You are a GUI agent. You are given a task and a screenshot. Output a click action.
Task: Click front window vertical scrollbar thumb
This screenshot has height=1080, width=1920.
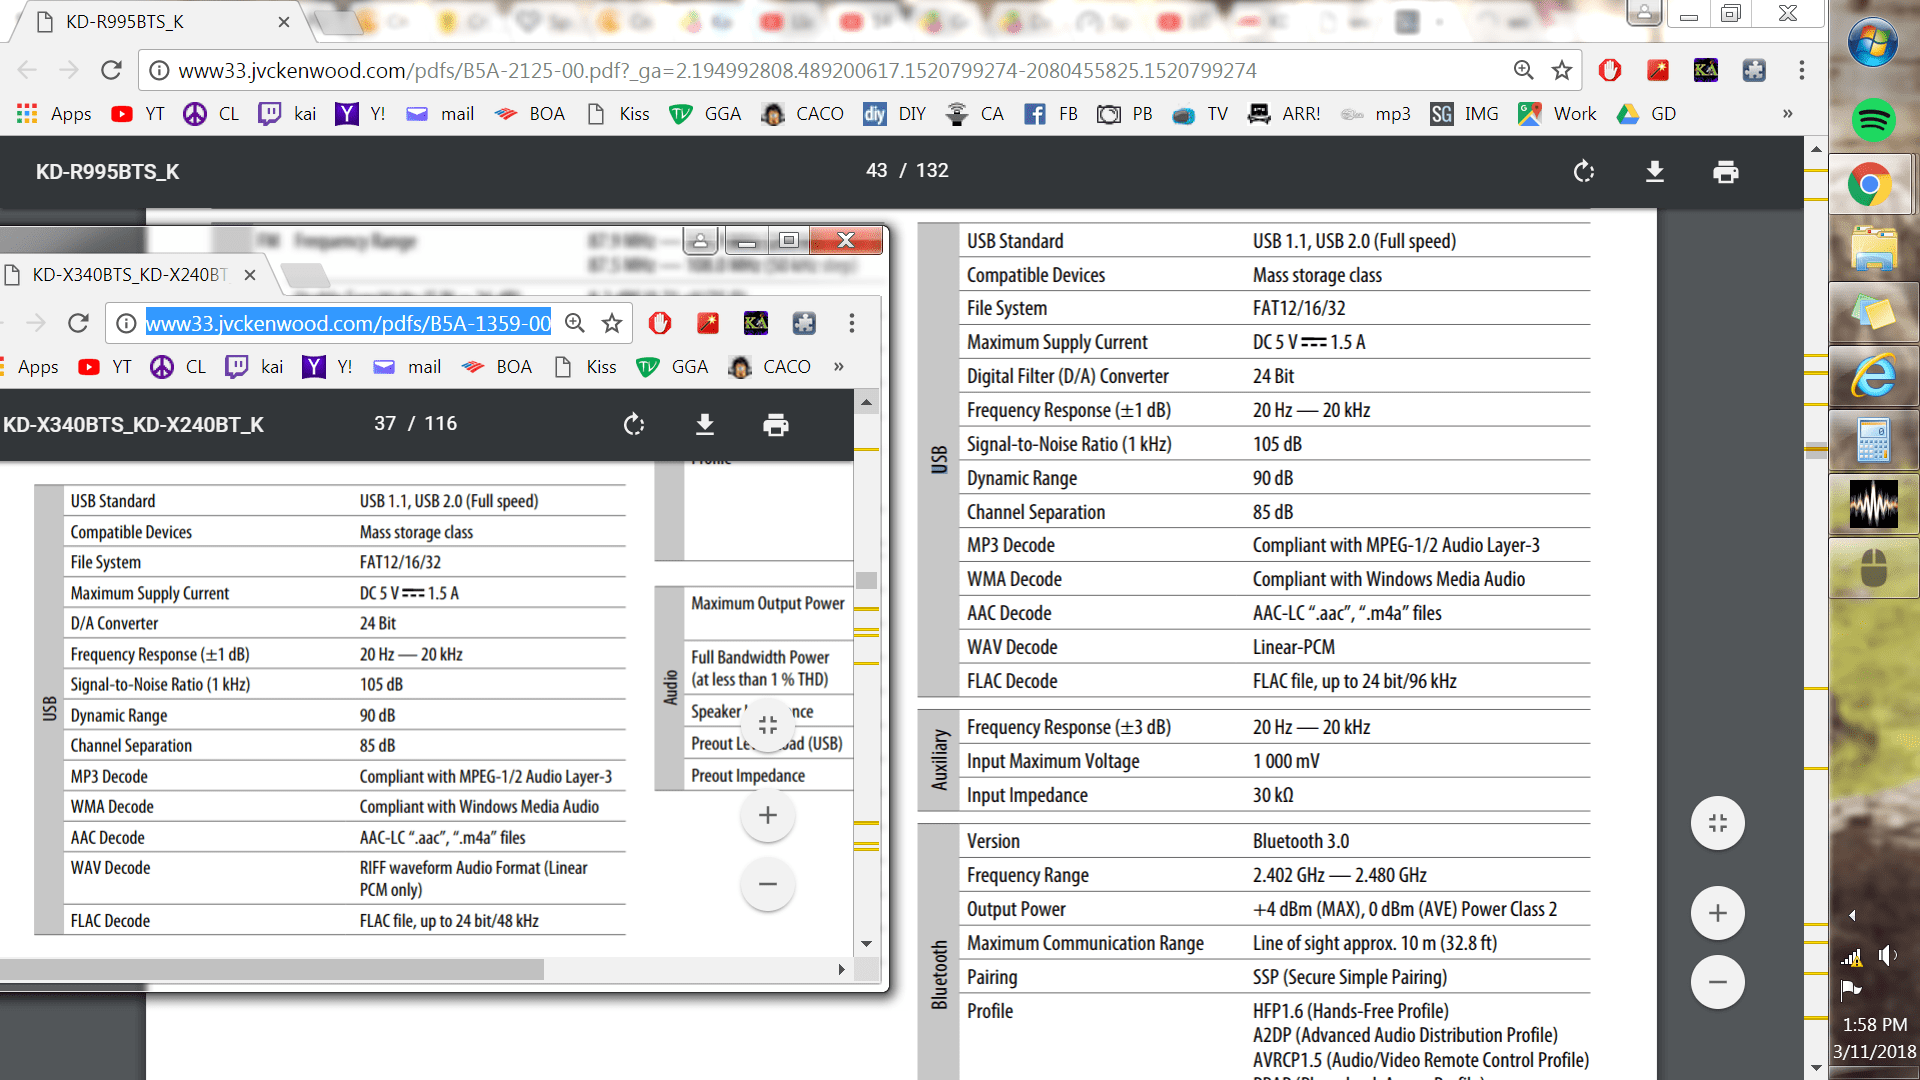[866, 580]
